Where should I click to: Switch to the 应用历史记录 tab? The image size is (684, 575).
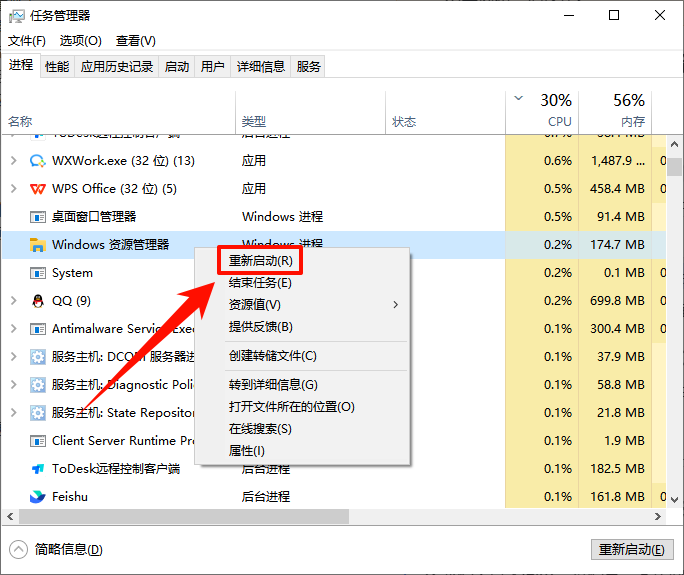116,67
